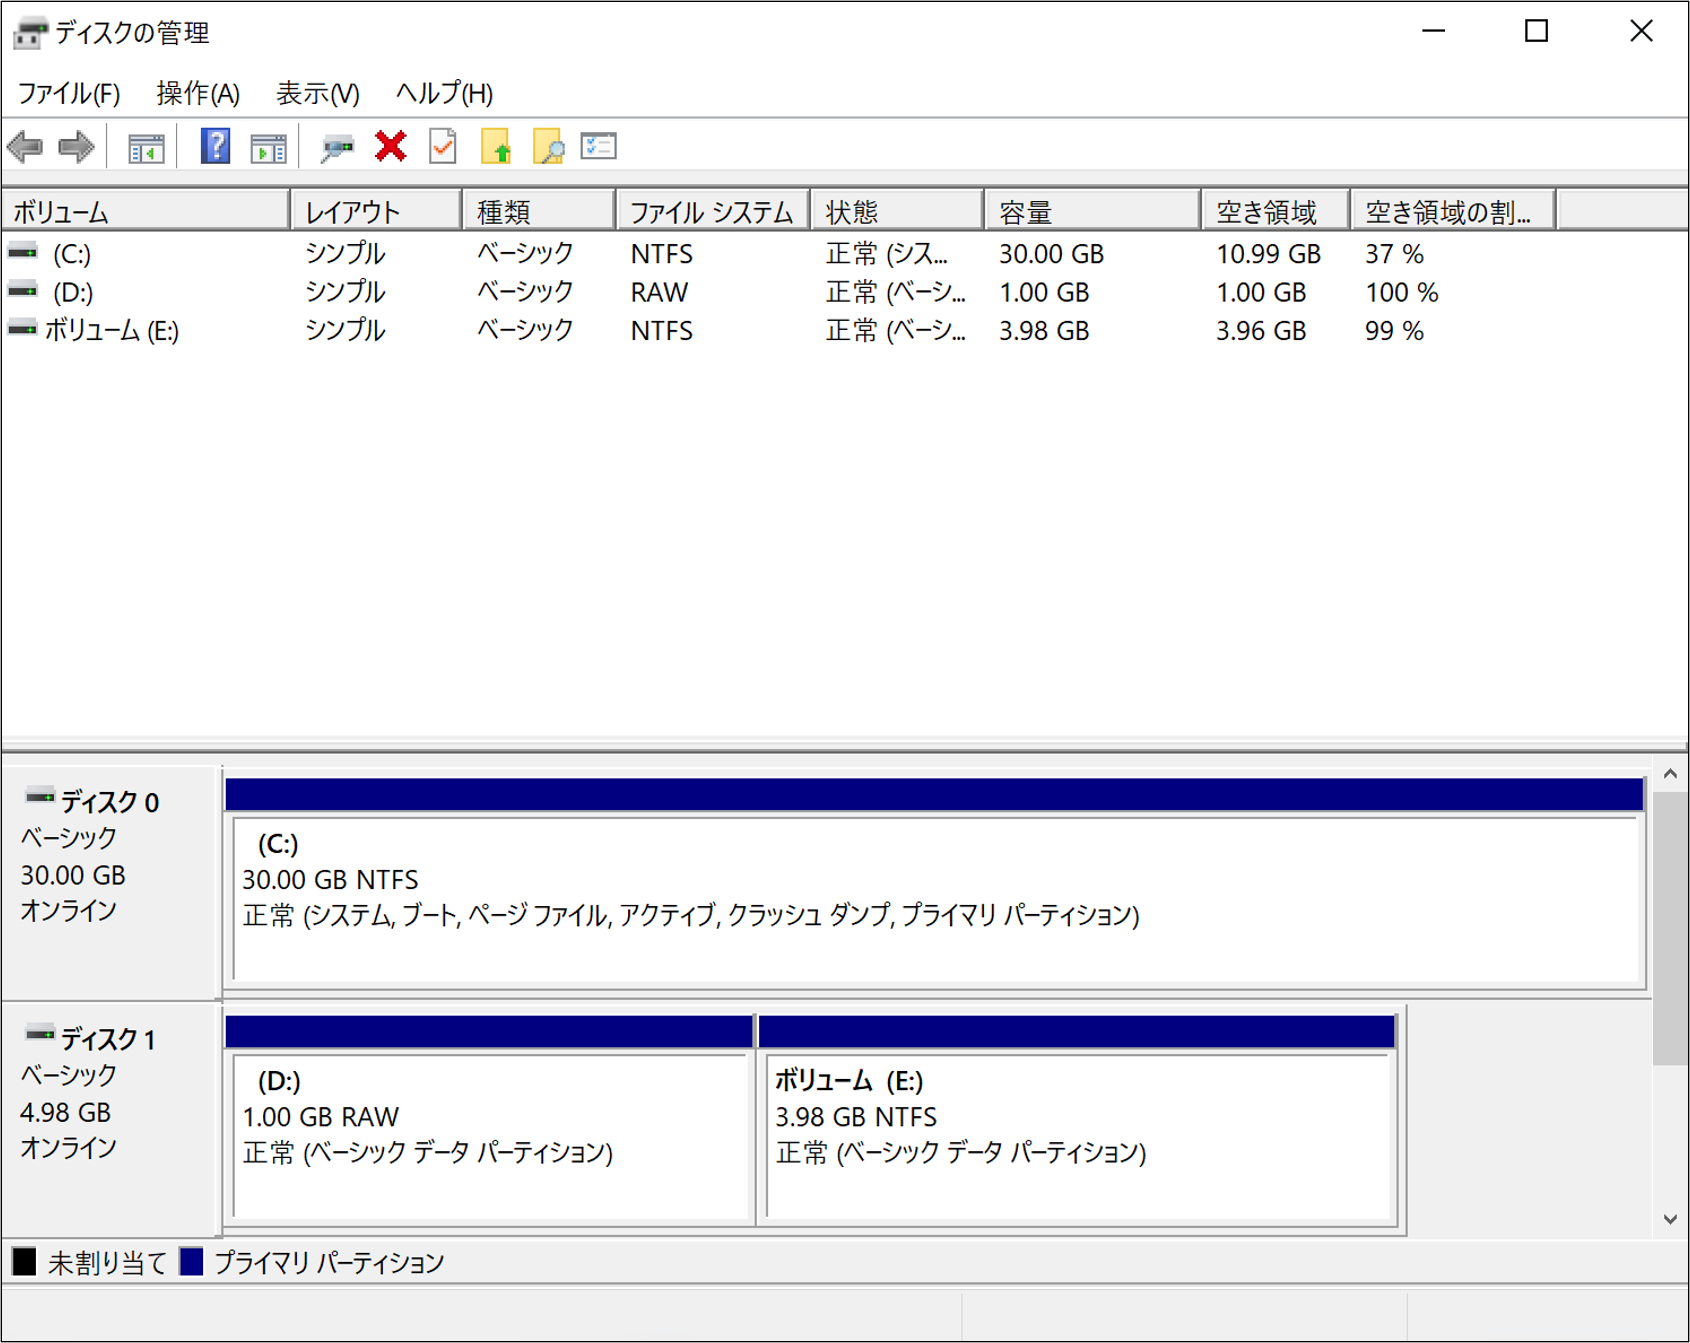Click the drive connection icon in the toolbar
Screen dimensions: 1690x1343
pyautogui.click(x=337, y=148)
